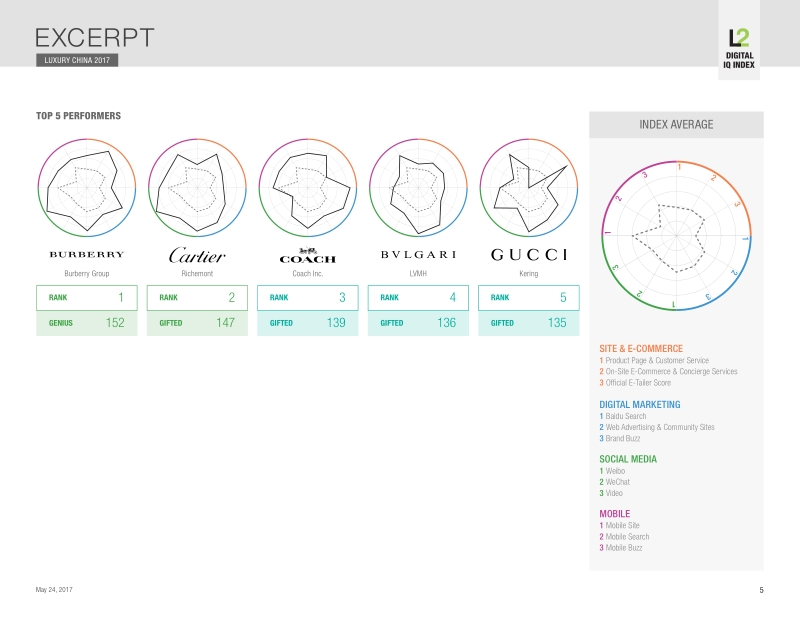Click the Gifted 135 score
This screenshot has width=800, height=619.
529,323
